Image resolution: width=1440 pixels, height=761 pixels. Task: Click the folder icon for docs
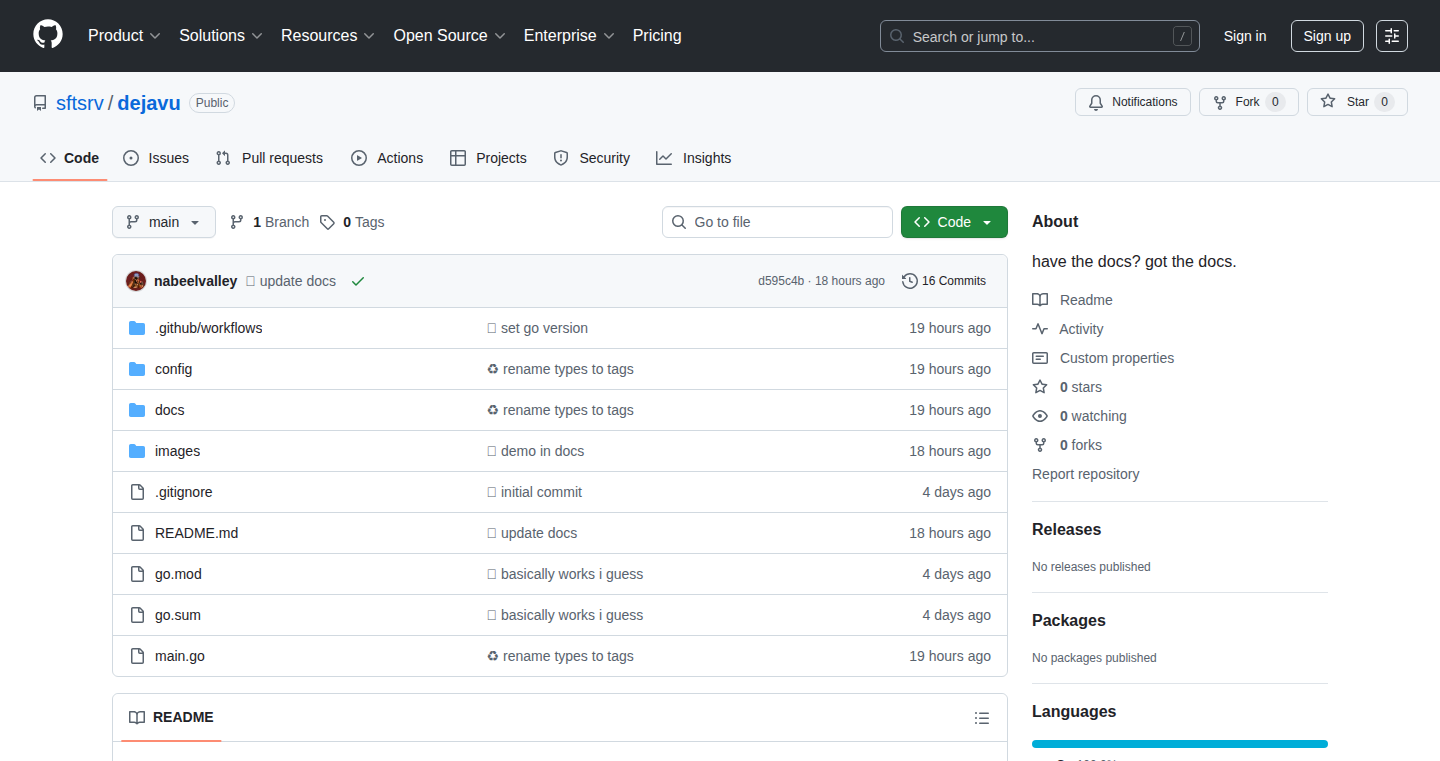coord(137,410)
